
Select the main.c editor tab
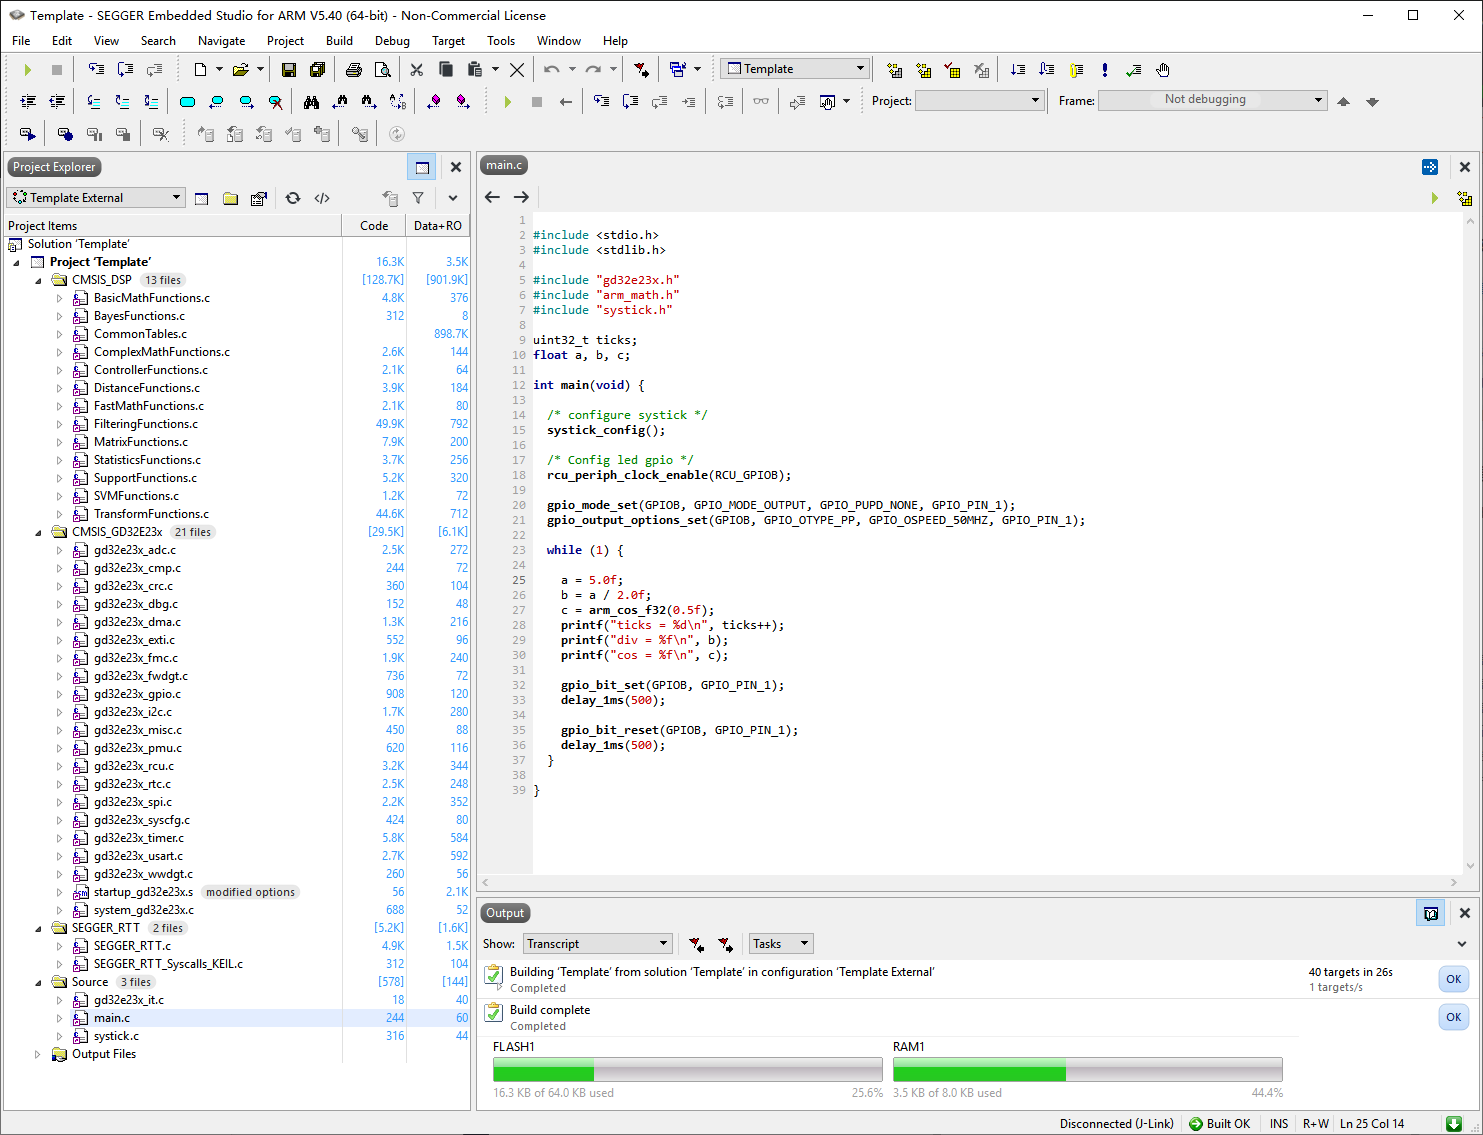point(504,166)
